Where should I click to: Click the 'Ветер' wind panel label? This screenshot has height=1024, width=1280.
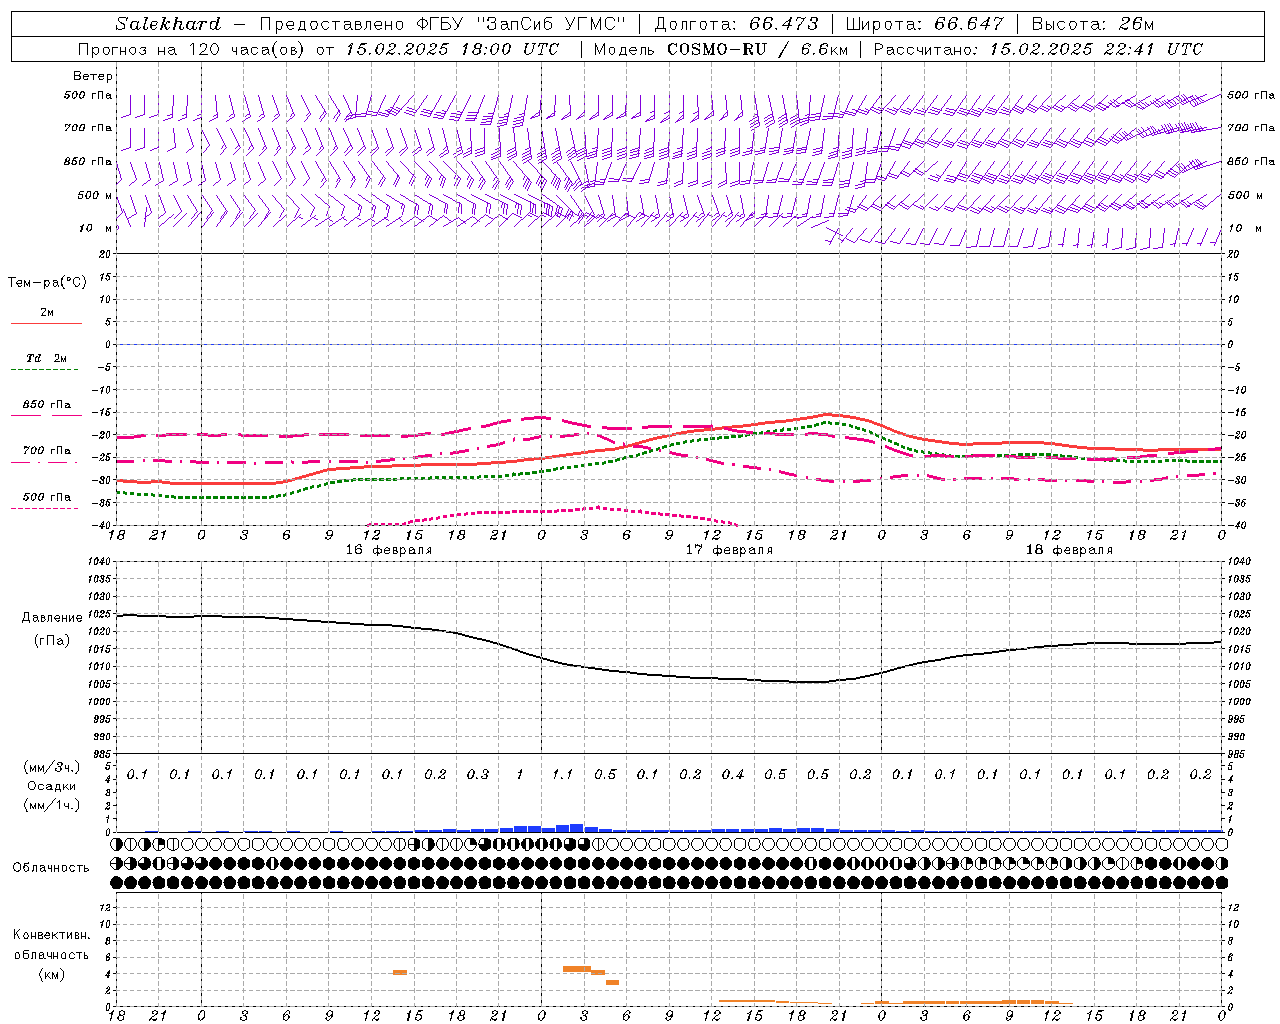[x=92, y=76]
